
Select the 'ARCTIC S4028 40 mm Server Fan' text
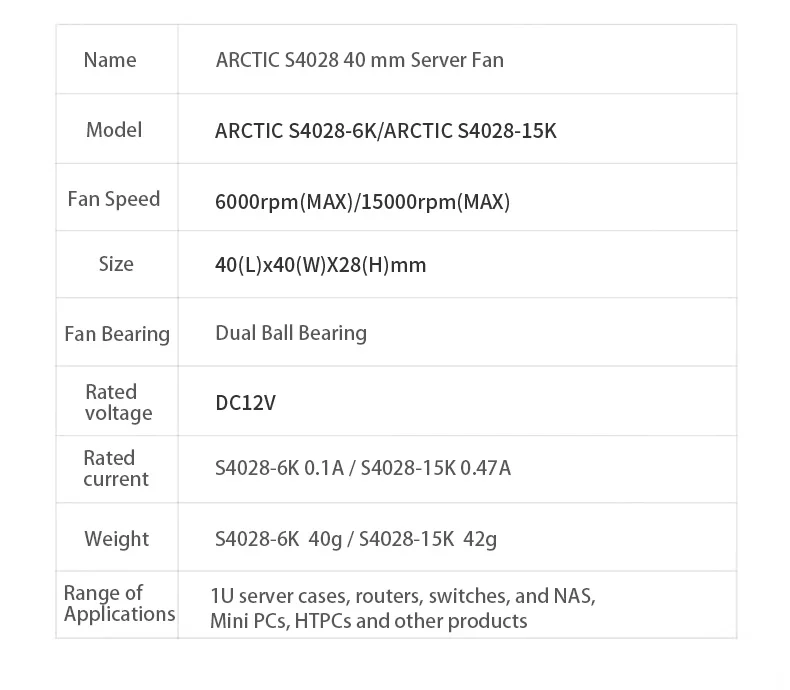pyautogui.click(x=360, y=60)
